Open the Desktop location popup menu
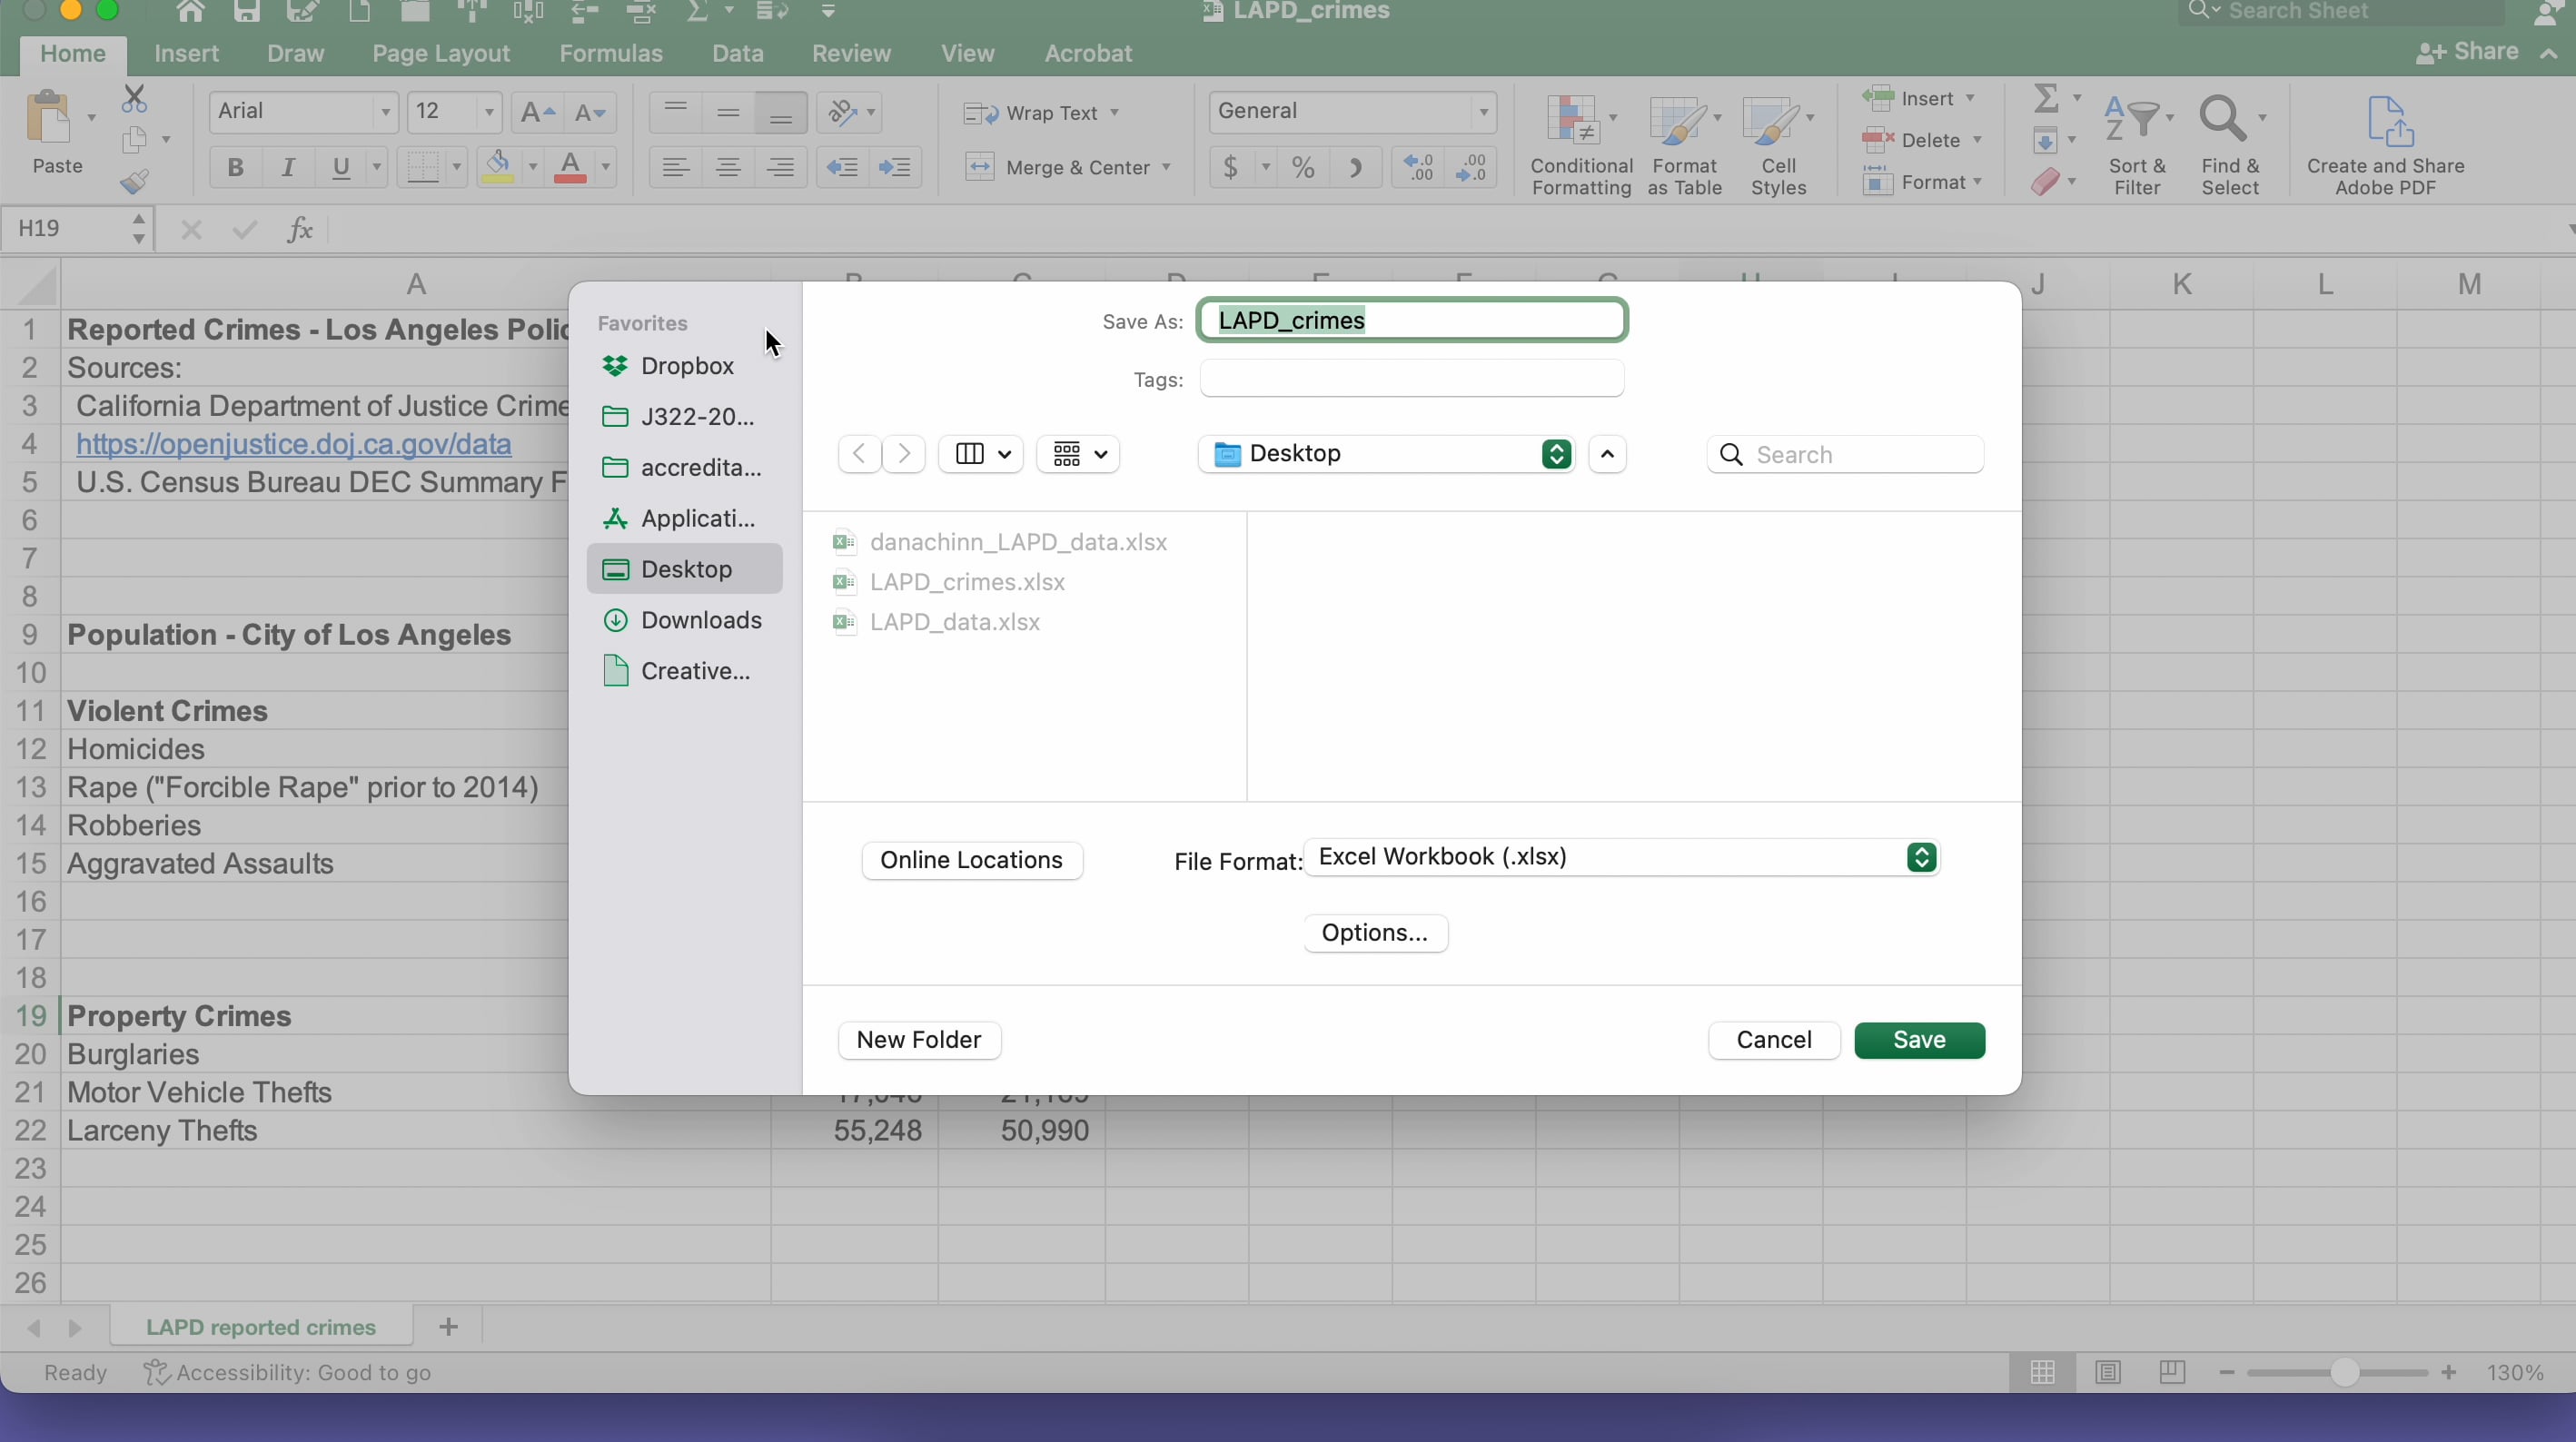2576x1442 pixels. coord(1386,454)
